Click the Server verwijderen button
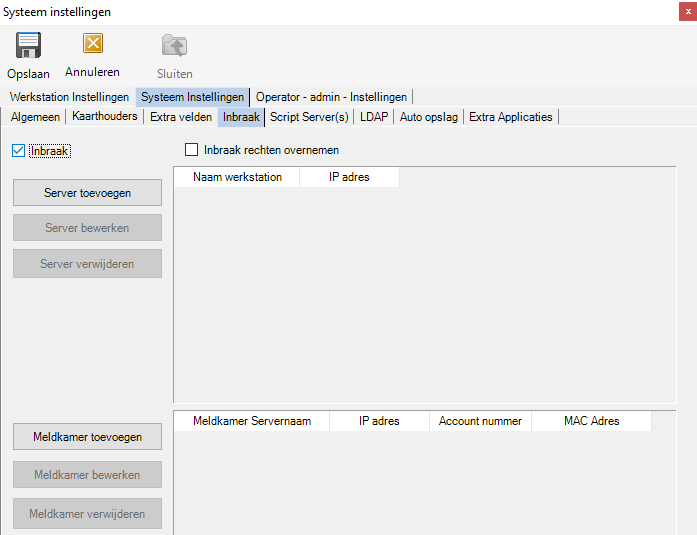This screenshot has height=535, width=697. [x=88, y=264]
